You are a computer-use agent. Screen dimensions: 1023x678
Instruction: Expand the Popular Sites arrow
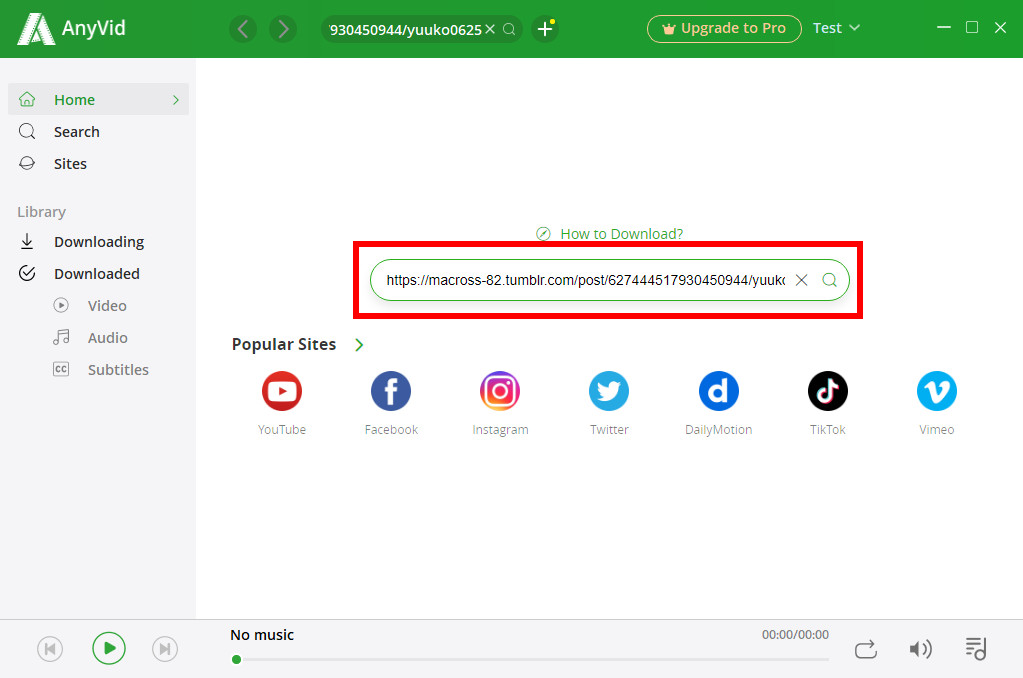coord(359,345)
